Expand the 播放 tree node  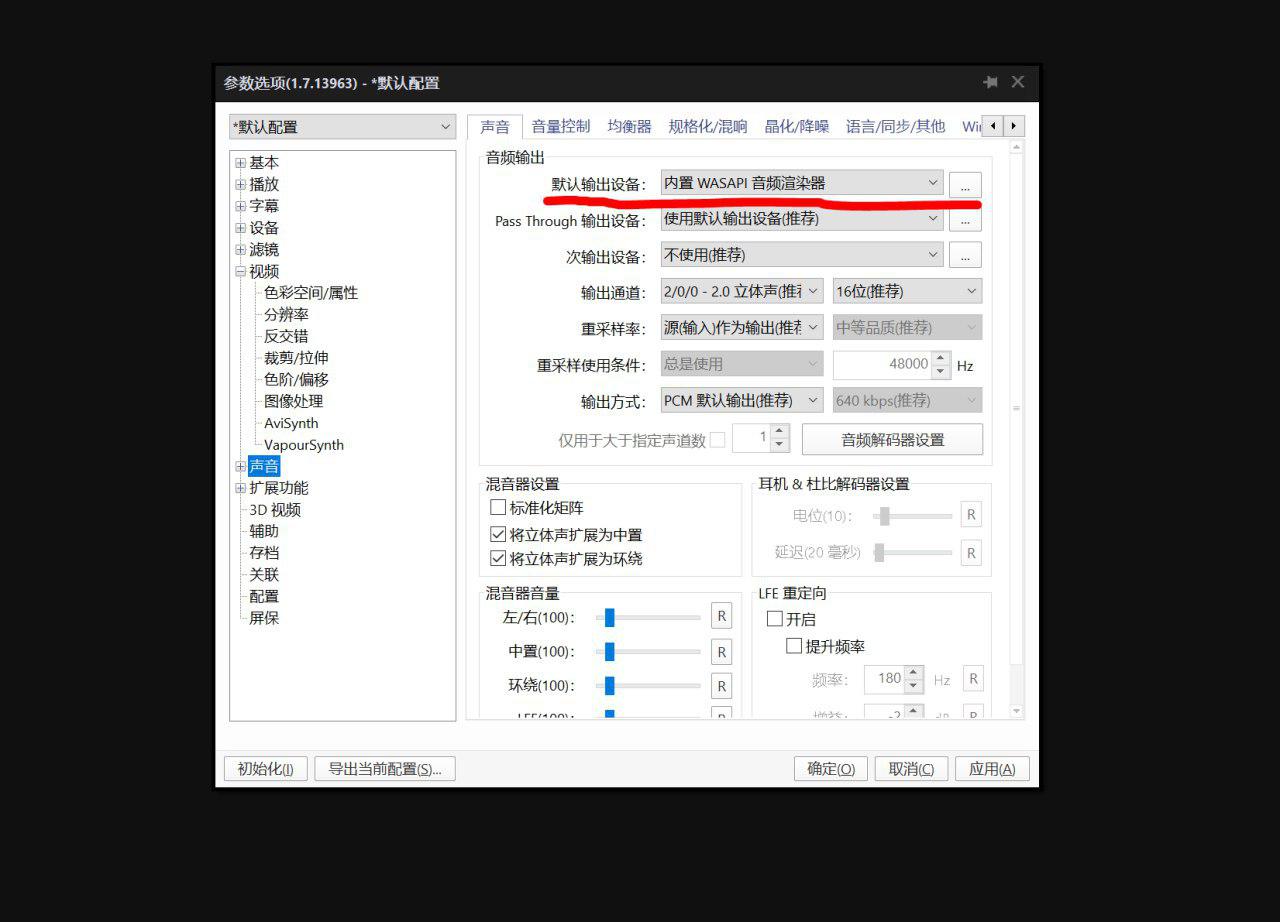240,185
